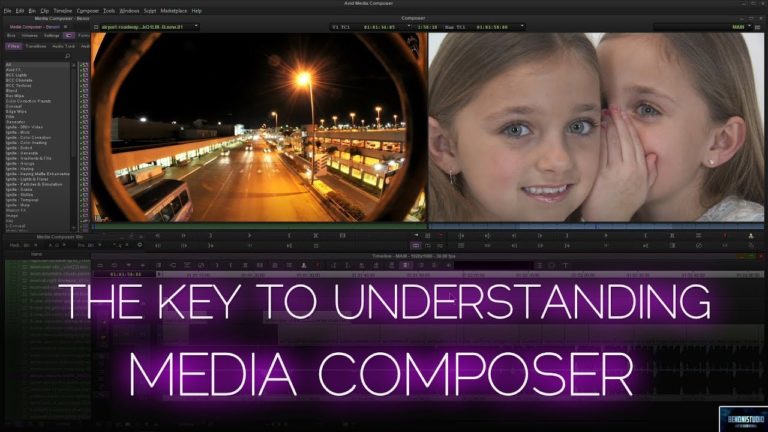Click the red Overwrite button between monitors
The image size is (768, 432).
pos(440,236)
